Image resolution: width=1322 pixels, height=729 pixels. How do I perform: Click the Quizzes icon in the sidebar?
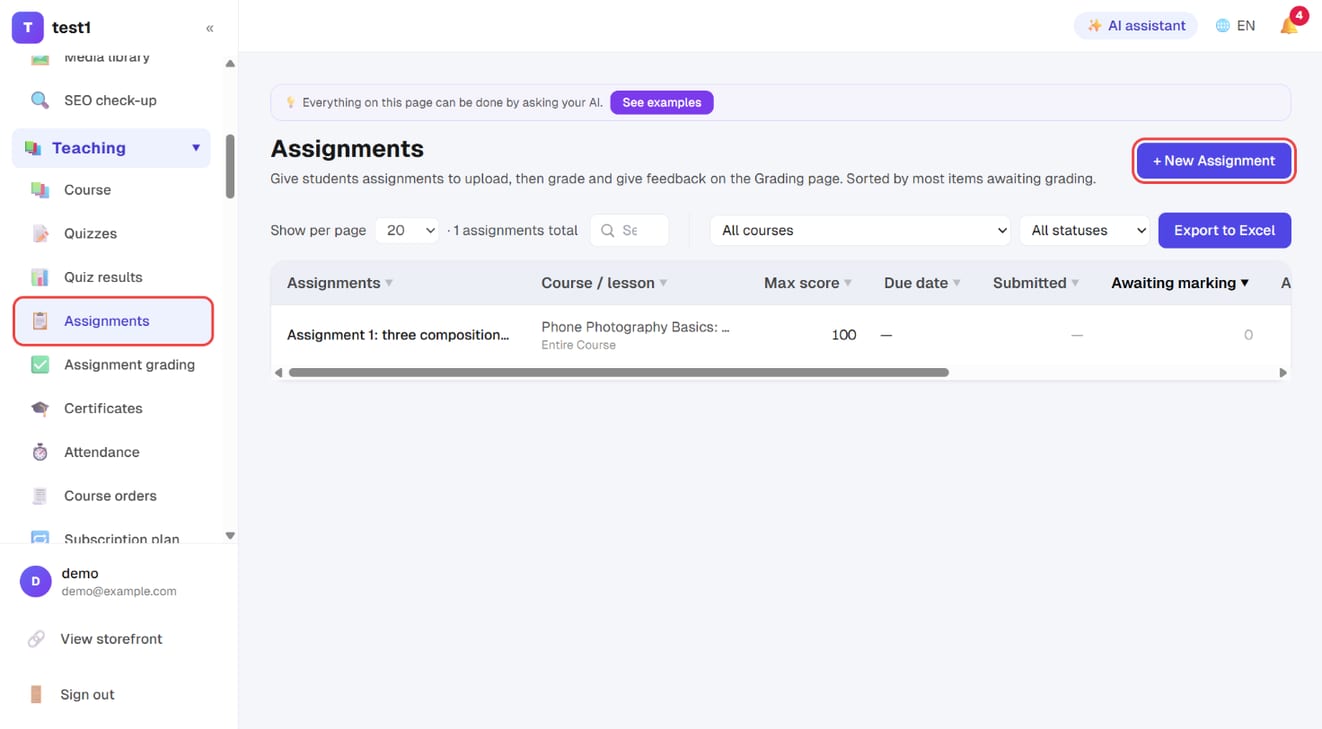[40, 234]
